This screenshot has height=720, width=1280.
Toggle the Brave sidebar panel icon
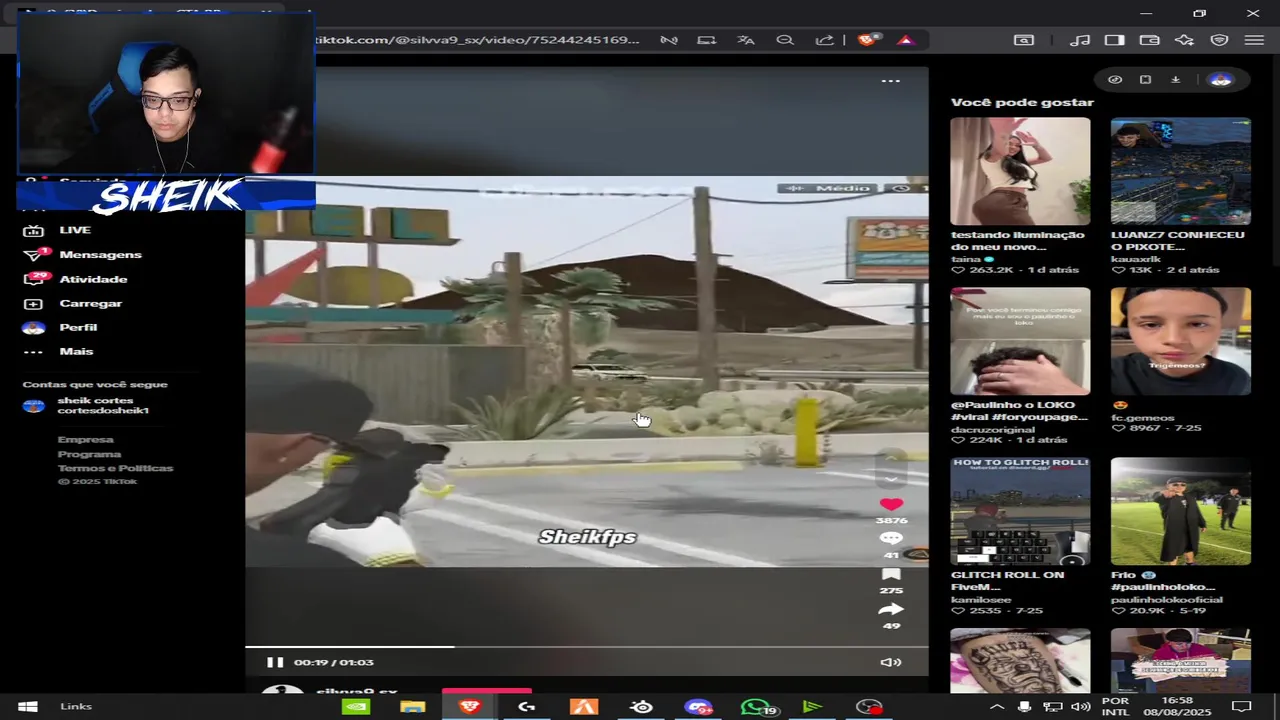[1114, 40]
